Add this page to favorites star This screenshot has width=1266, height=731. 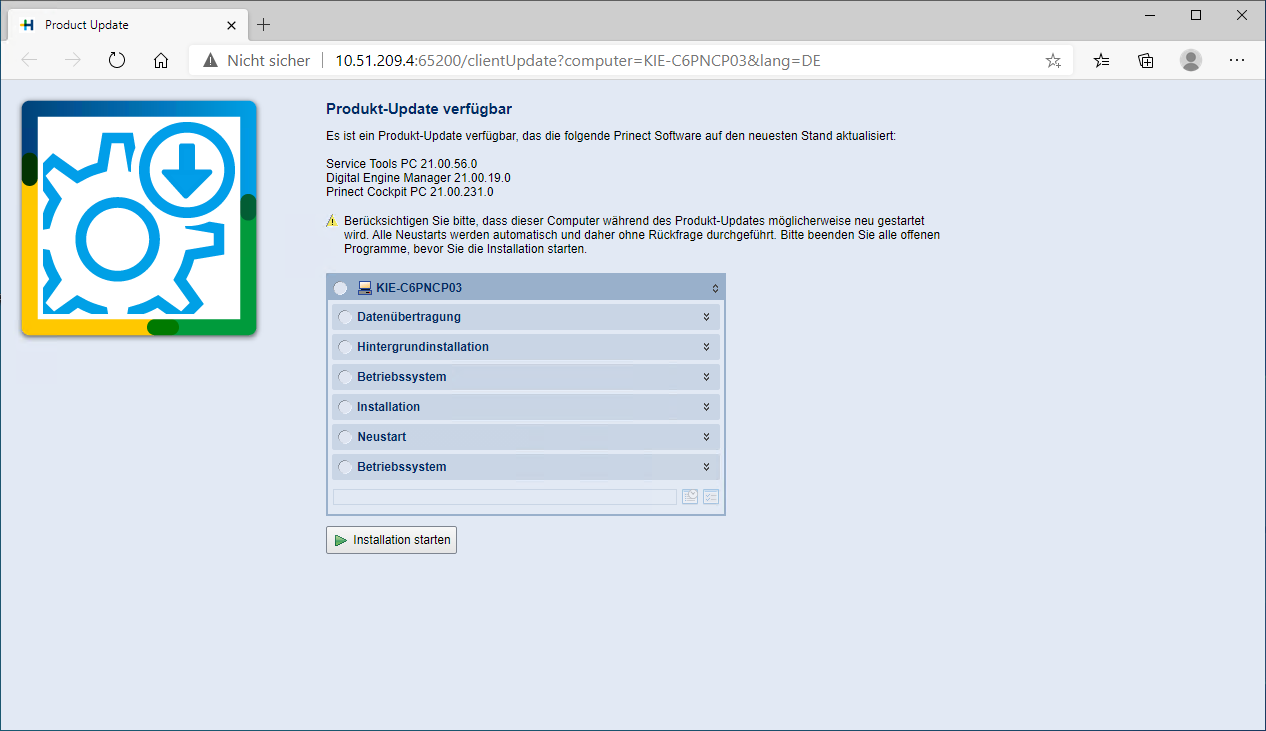pos(1053,60)
